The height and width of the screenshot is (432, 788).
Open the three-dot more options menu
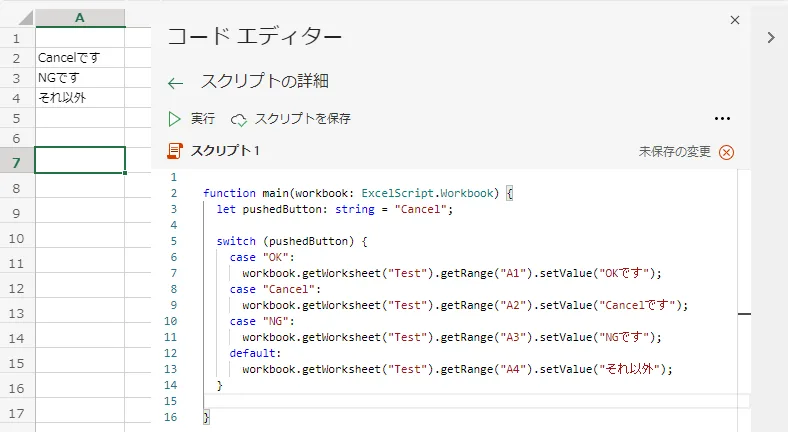coord(723,119)
